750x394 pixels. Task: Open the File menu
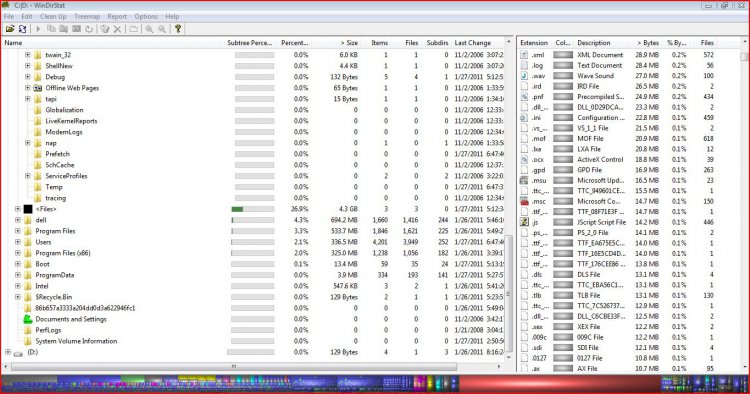pyautogui.click(x=9, y=16)
